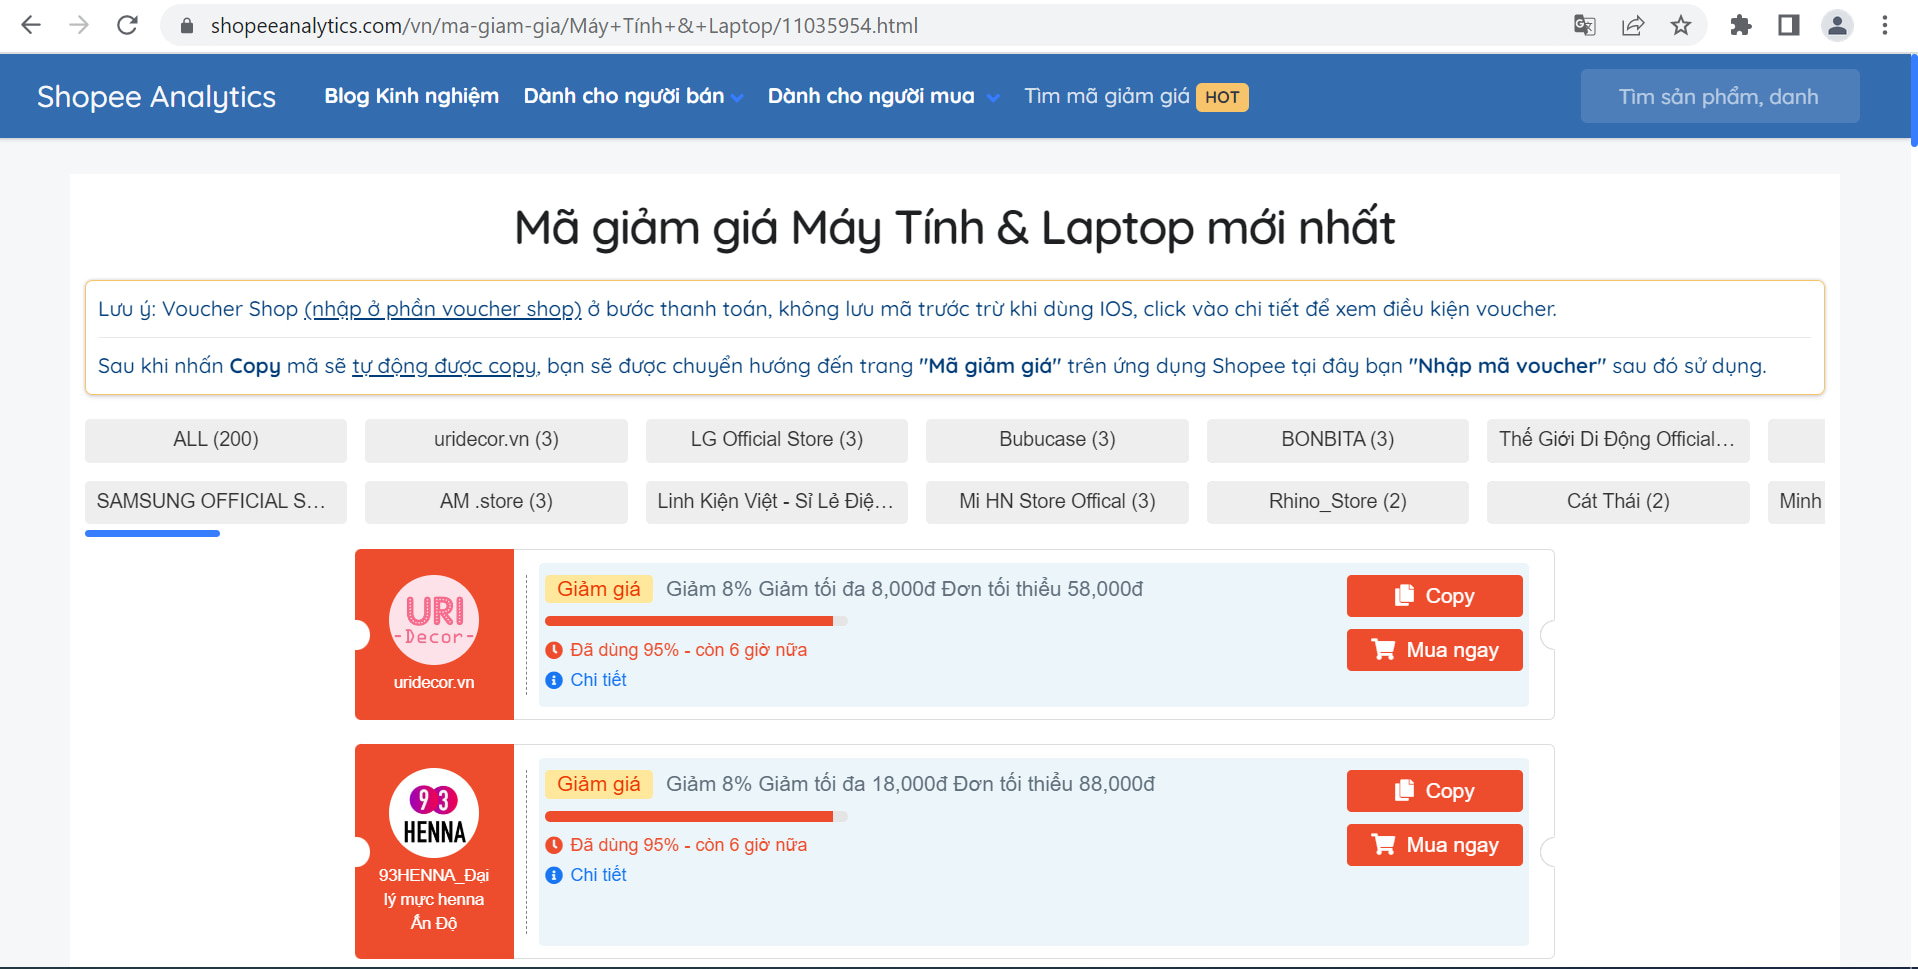Open the browser extensions puzzle icon

pyautogui.click(x=1741, y=25)
